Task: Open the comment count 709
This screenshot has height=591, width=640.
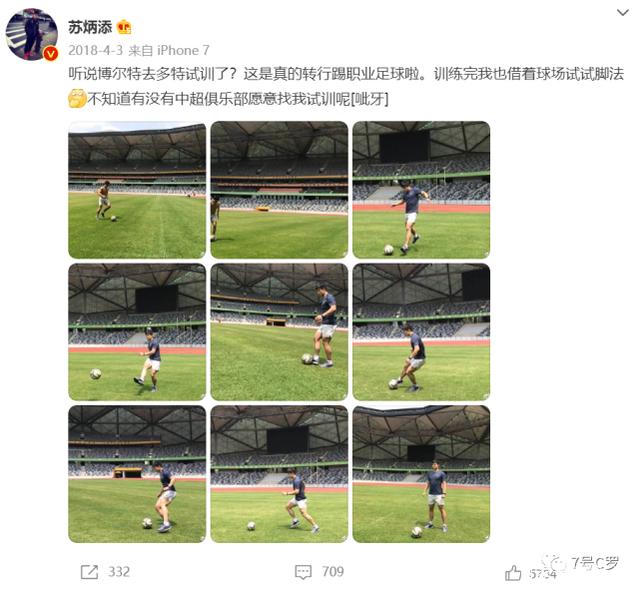Action: point(333,571)
